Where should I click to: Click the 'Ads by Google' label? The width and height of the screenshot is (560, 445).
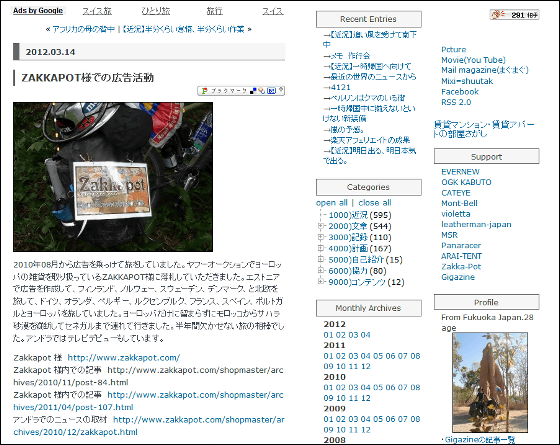click(x=38, y=11)
